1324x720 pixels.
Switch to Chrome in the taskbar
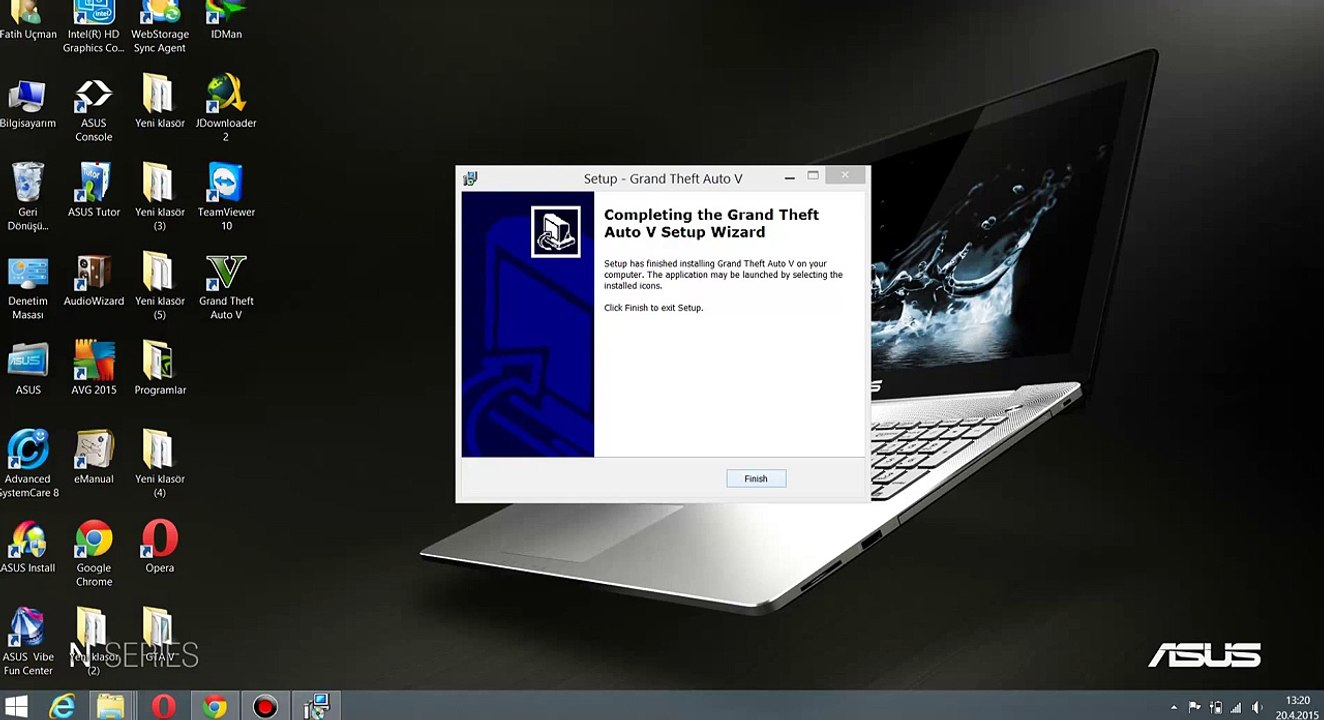pyautogui.click(x=214, y=707)
